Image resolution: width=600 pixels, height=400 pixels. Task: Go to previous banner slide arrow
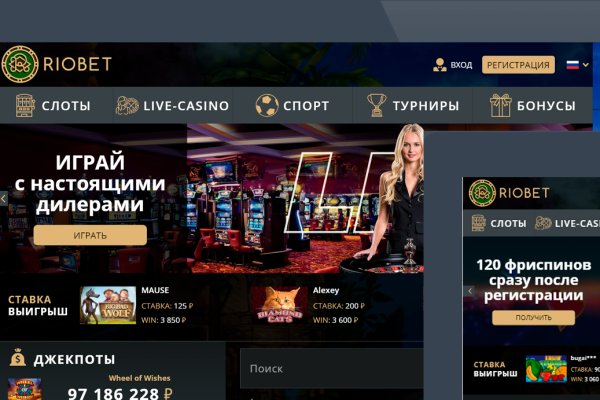3,199
